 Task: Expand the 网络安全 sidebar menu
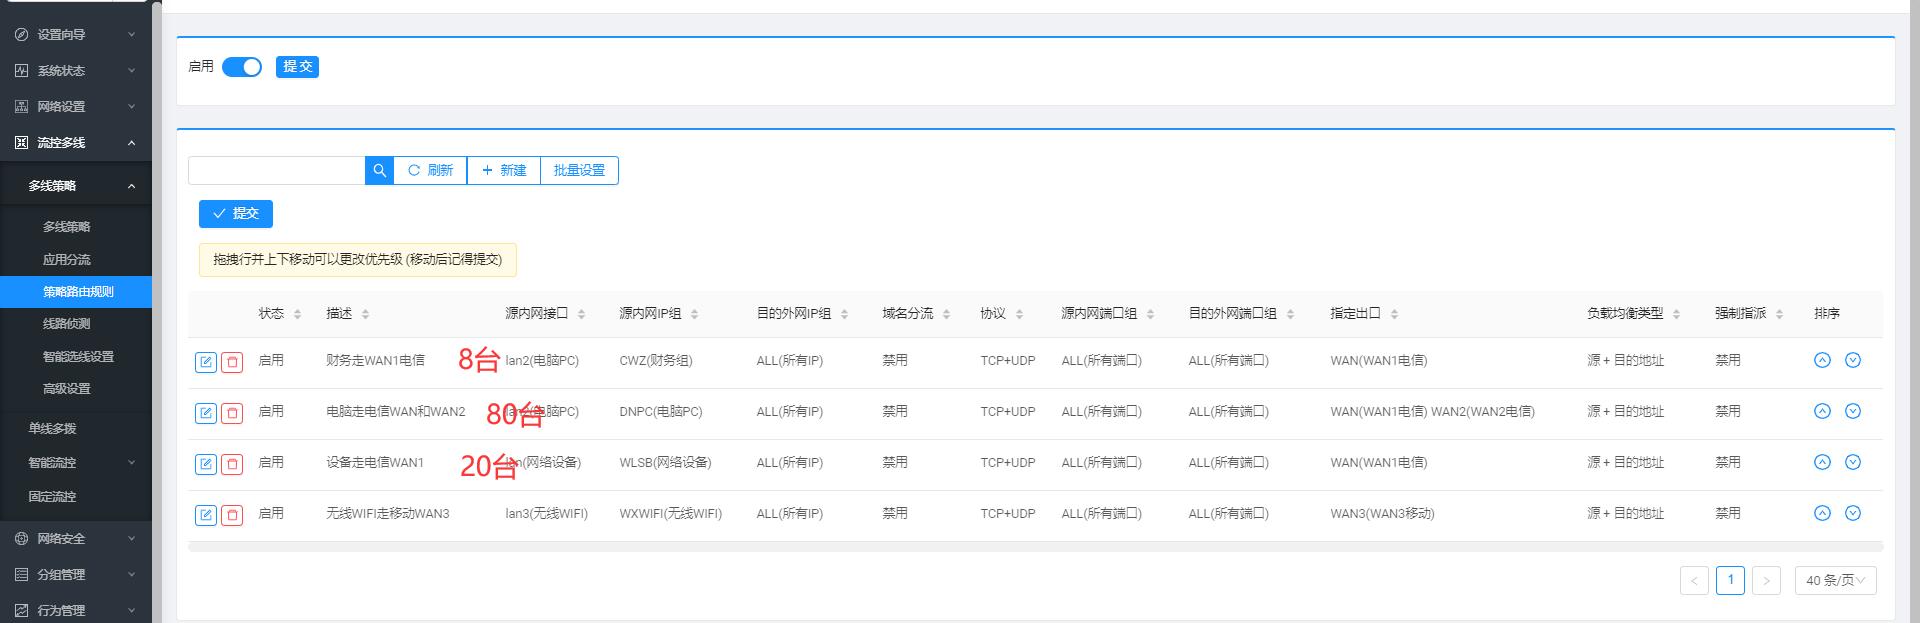pyautogui.click(x=75, y=539)
